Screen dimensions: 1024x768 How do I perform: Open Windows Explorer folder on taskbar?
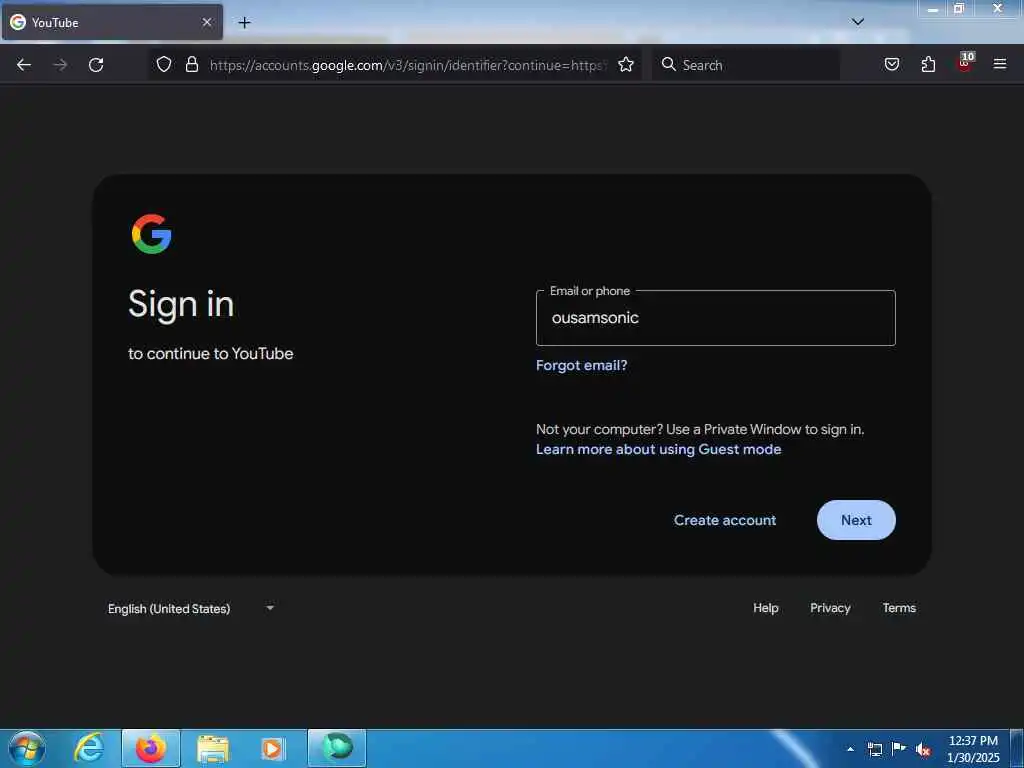(213, 748)
